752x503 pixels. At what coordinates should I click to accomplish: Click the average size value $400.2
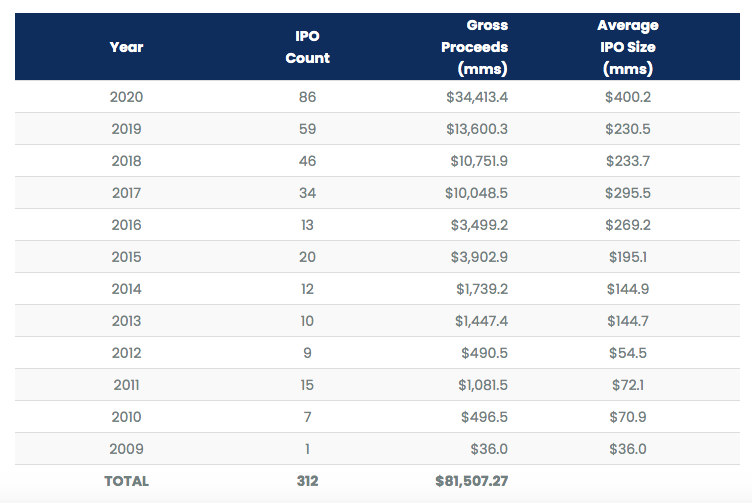coord(627,97)
